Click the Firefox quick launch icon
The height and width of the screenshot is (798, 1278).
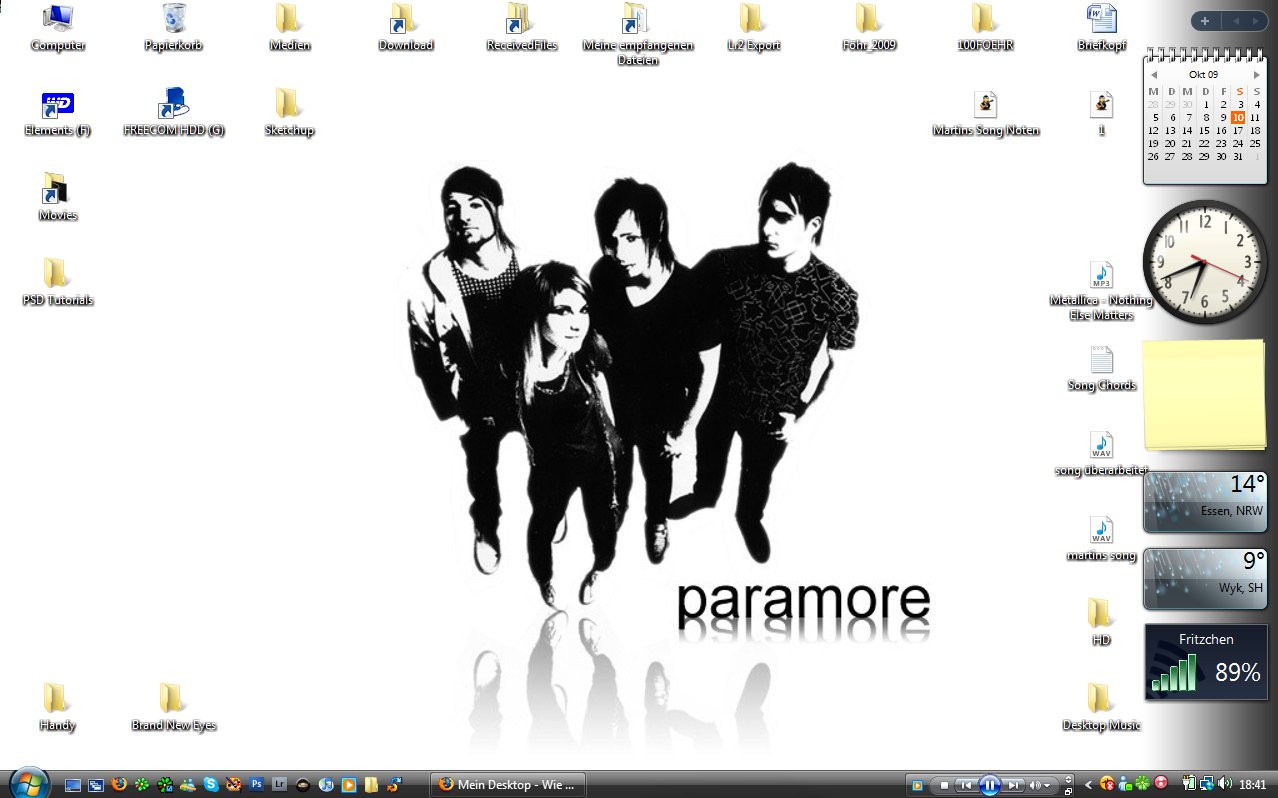[120, 785]
